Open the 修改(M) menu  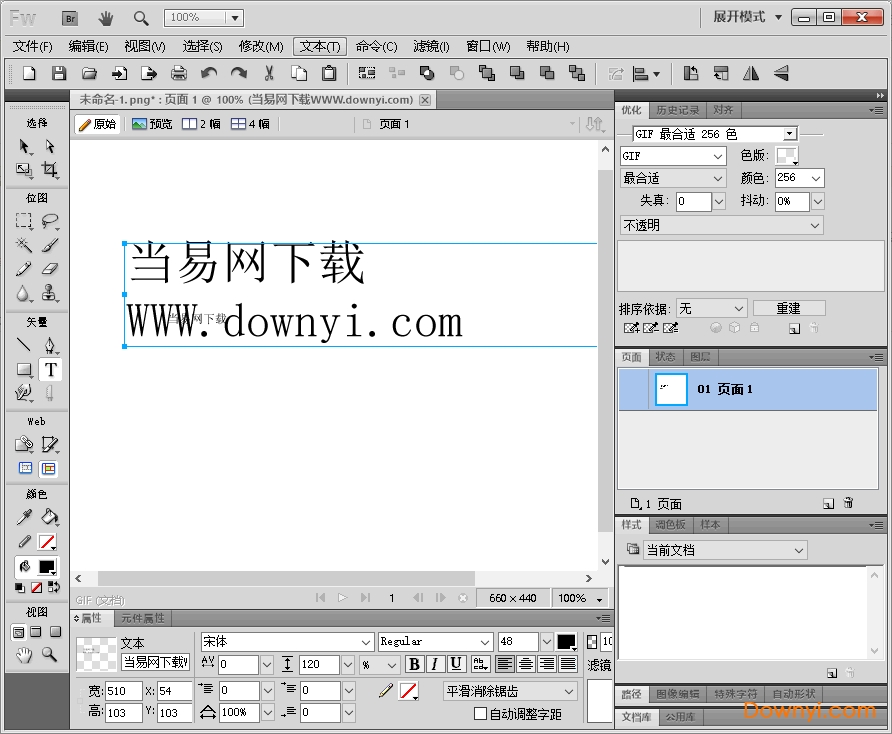(261, 46)
